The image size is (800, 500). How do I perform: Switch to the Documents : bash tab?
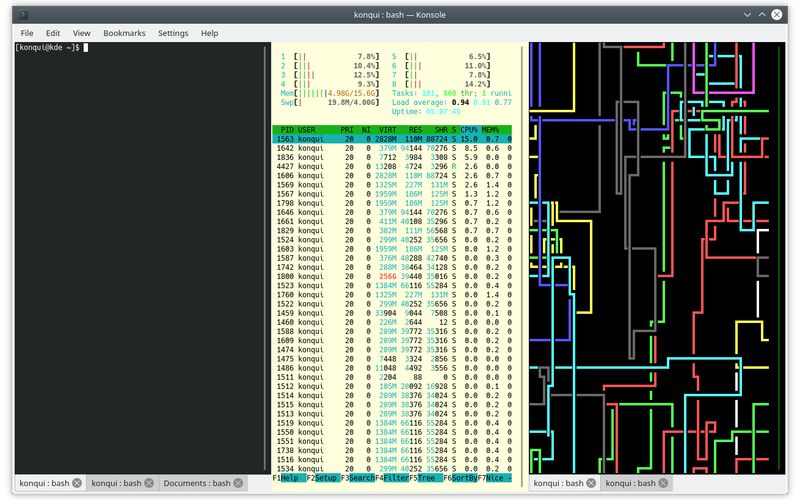tap(196, 483)
